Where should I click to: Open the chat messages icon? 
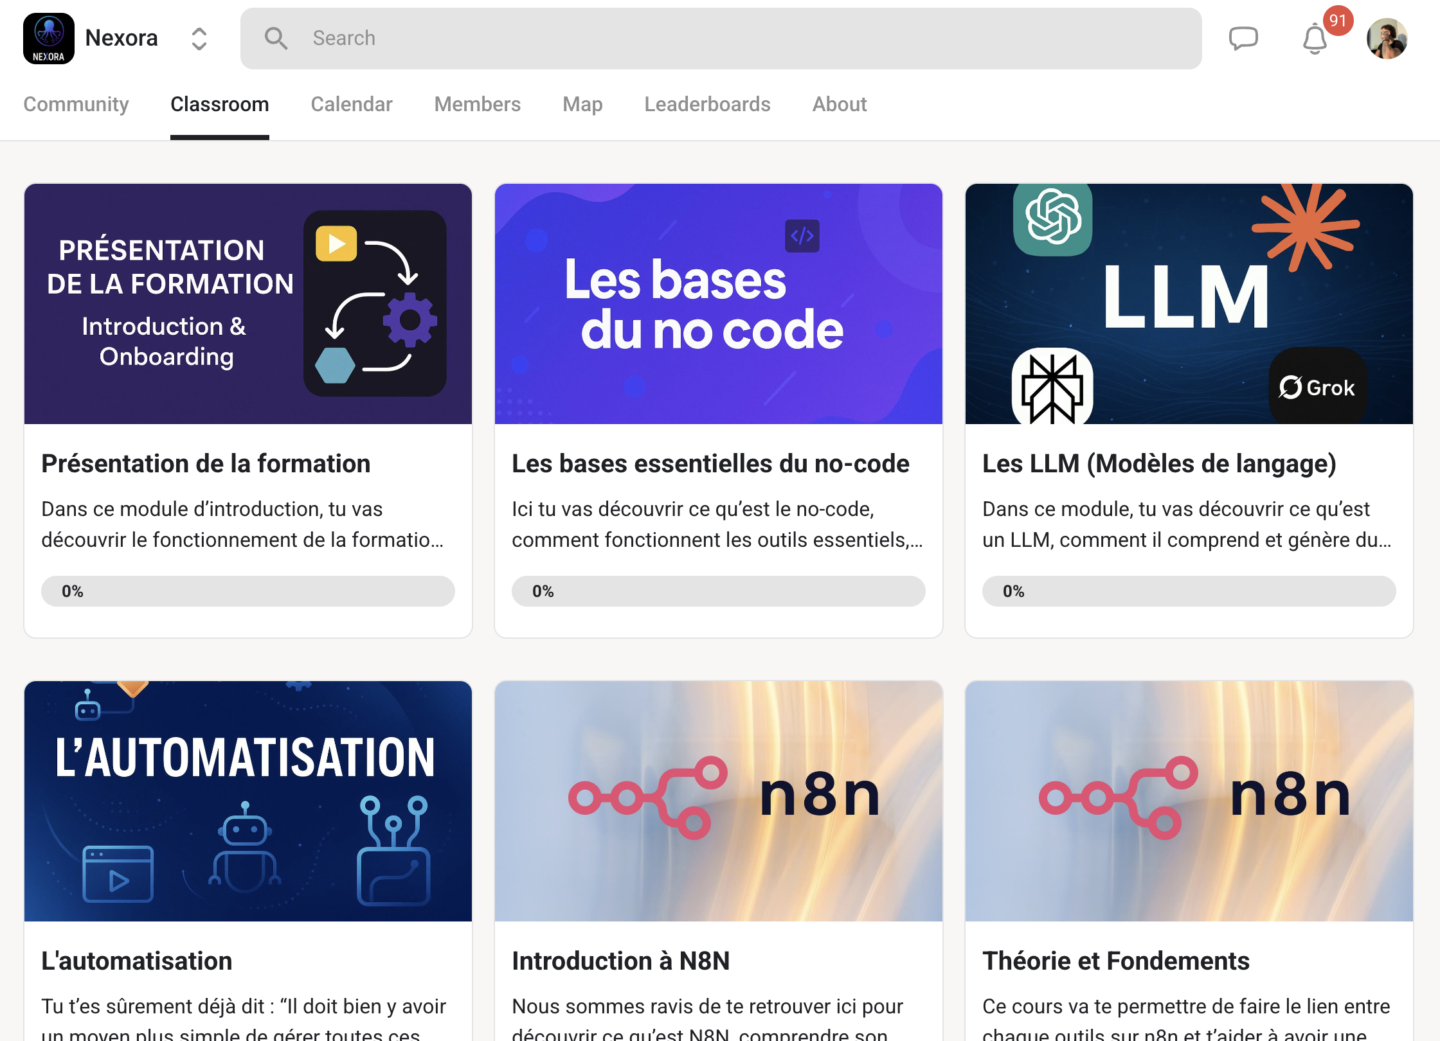(x=1243, y=38)
